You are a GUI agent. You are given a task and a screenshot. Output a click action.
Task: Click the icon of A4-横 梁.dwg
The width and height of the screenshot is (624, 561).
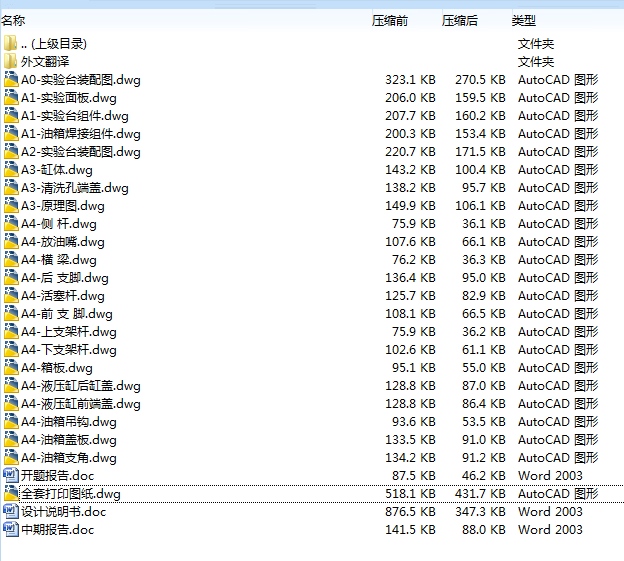click(x=11, y=259)
